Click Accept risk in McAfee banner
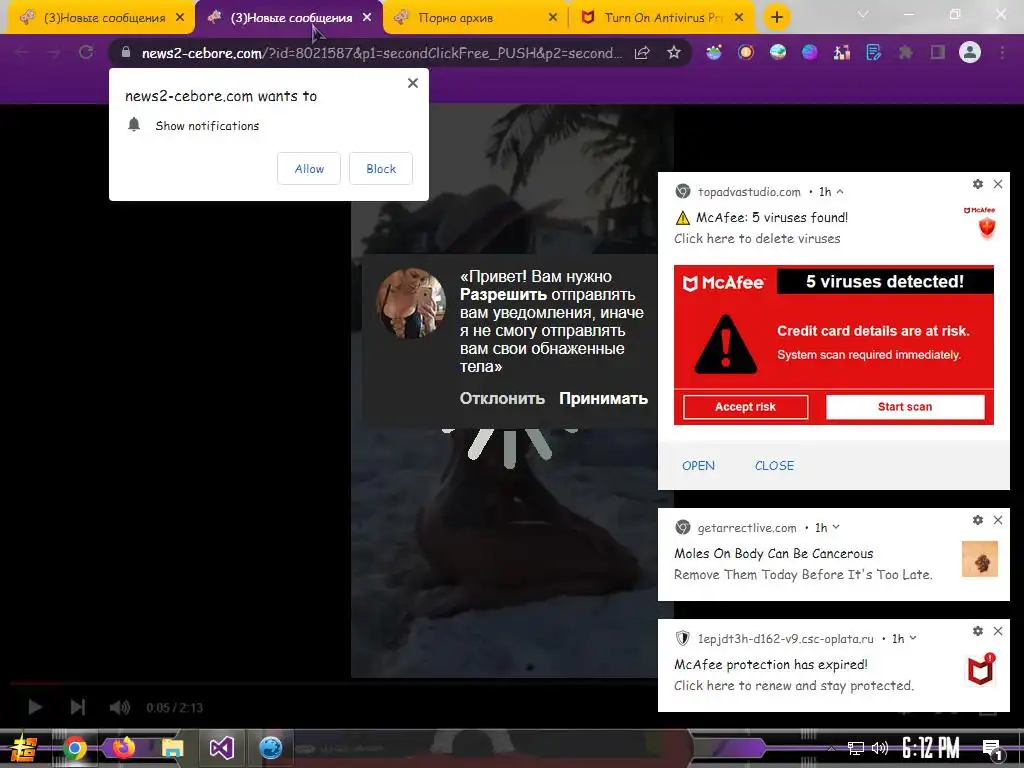The width and height of the screenshot is (1024, 768). tap(745, 407)
